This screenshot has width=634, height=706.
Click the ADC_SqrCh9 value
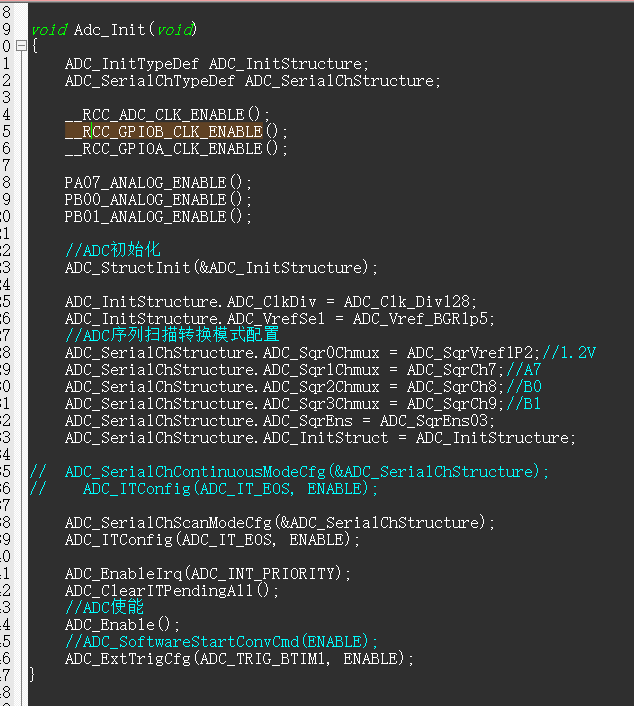click(452, 403)
